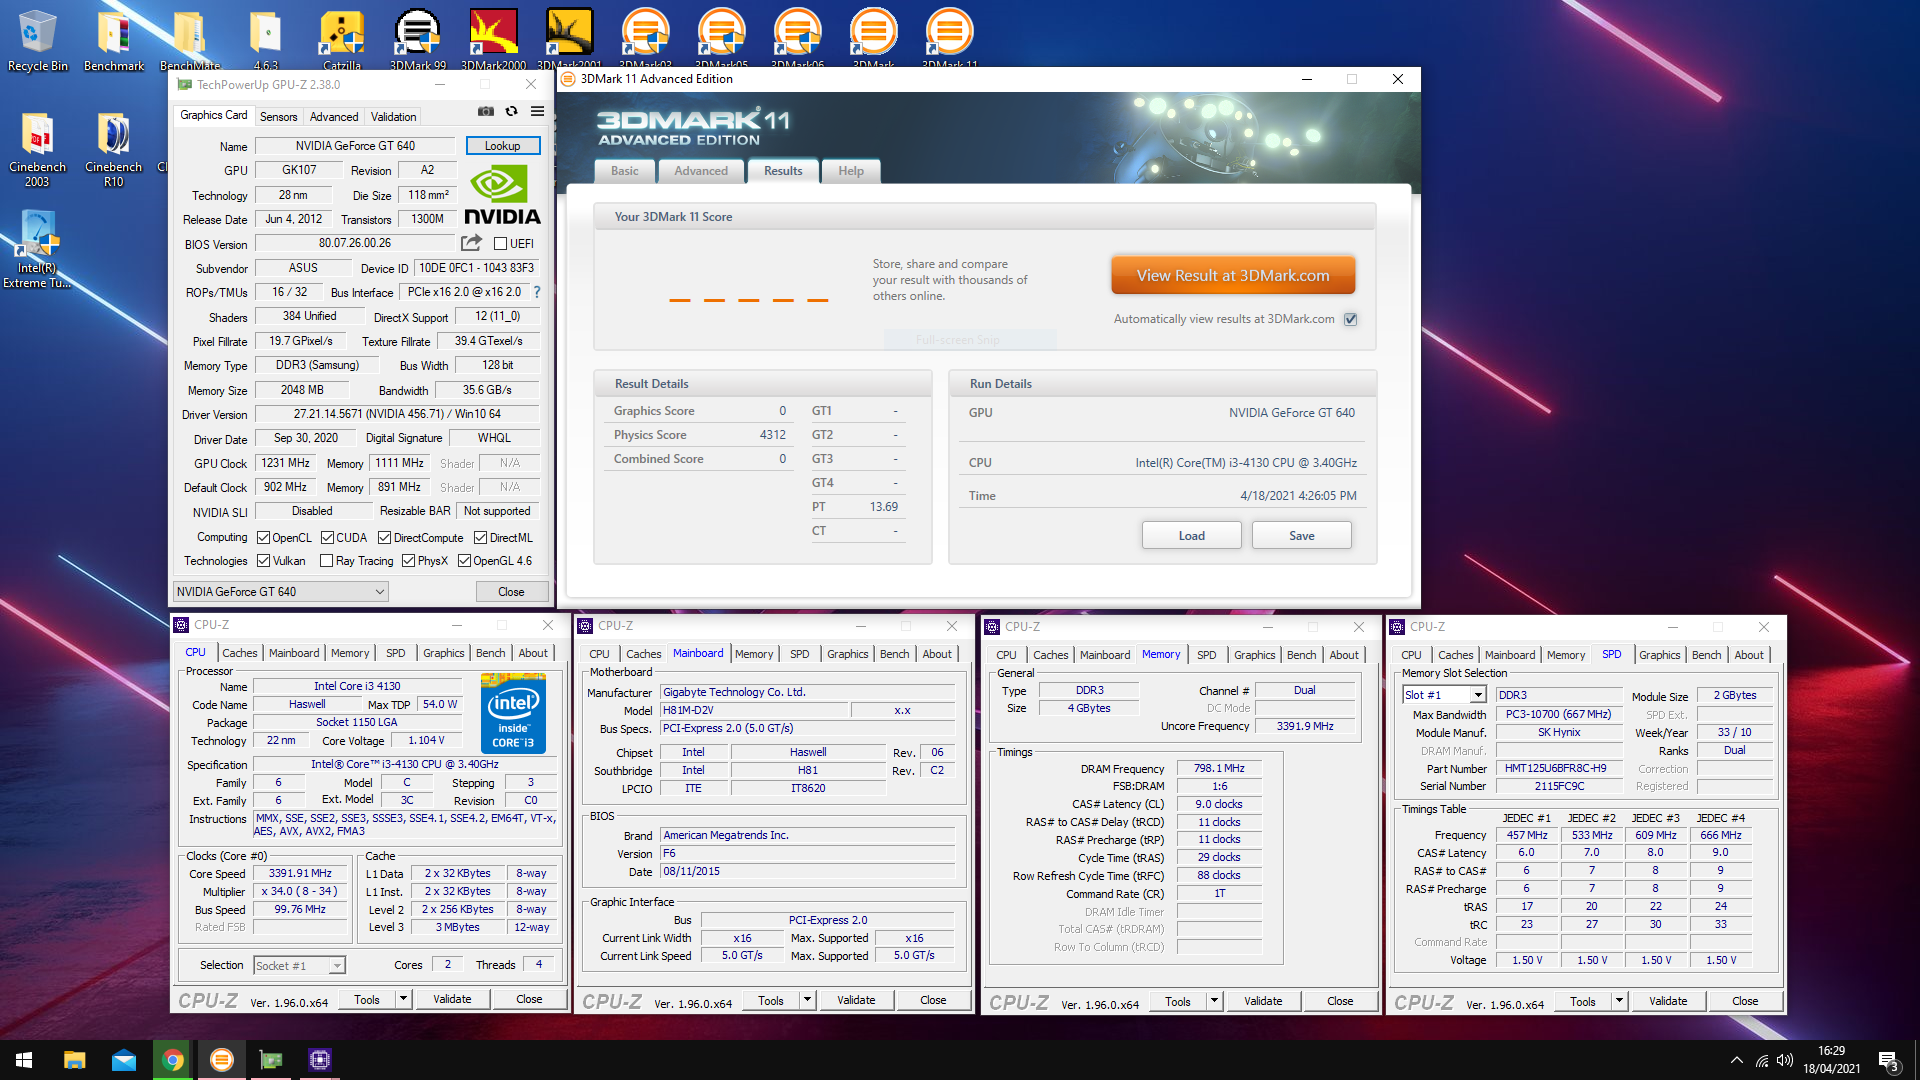Open the notification center icon
Screen dimensions: 1920x1080
pyautogui.click(x=1889, y=1060)
